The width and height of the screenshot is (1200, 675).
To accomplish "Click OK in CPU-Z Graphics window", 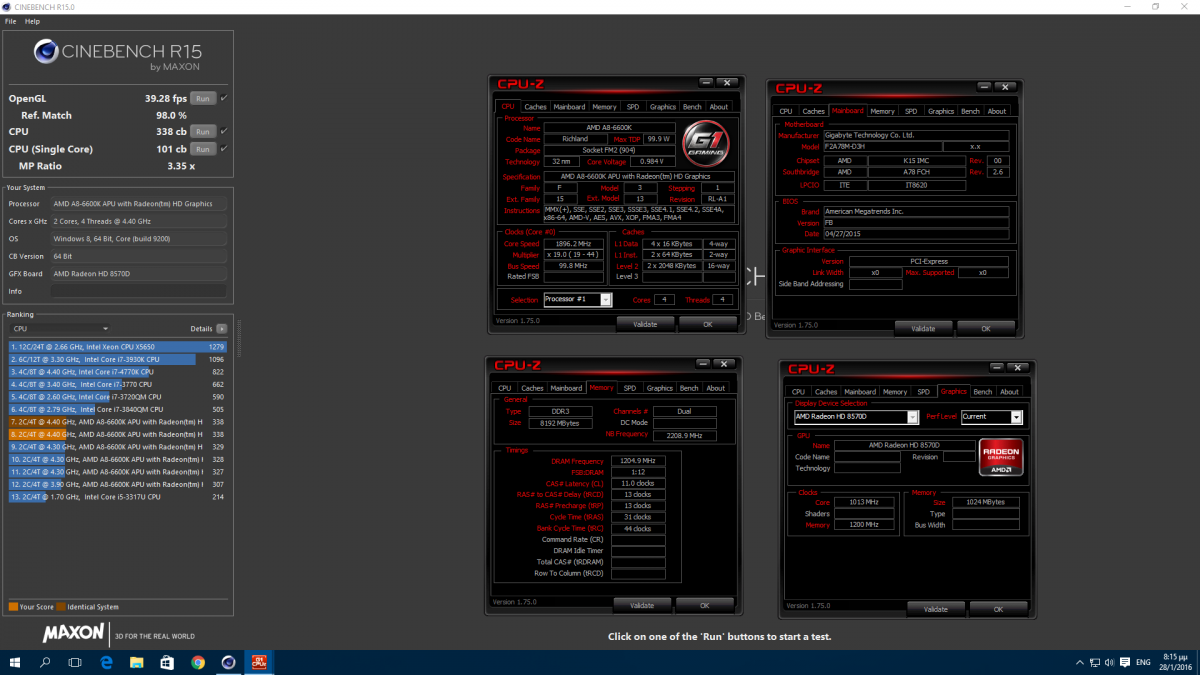I will [998, 609].
